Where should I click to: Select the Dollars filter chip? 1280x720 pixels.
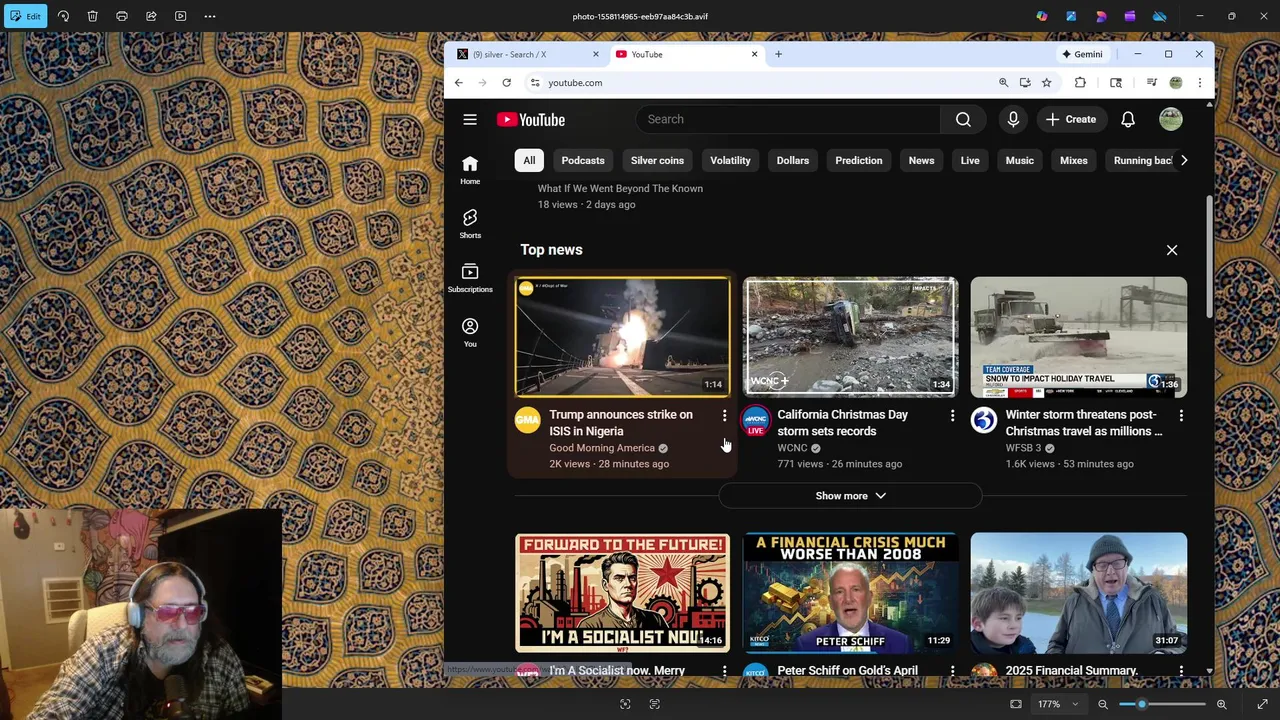[793, 161]
